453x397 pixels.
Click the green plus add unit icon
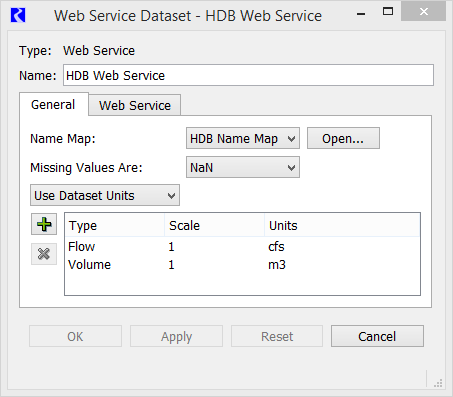tap(44, 224)
